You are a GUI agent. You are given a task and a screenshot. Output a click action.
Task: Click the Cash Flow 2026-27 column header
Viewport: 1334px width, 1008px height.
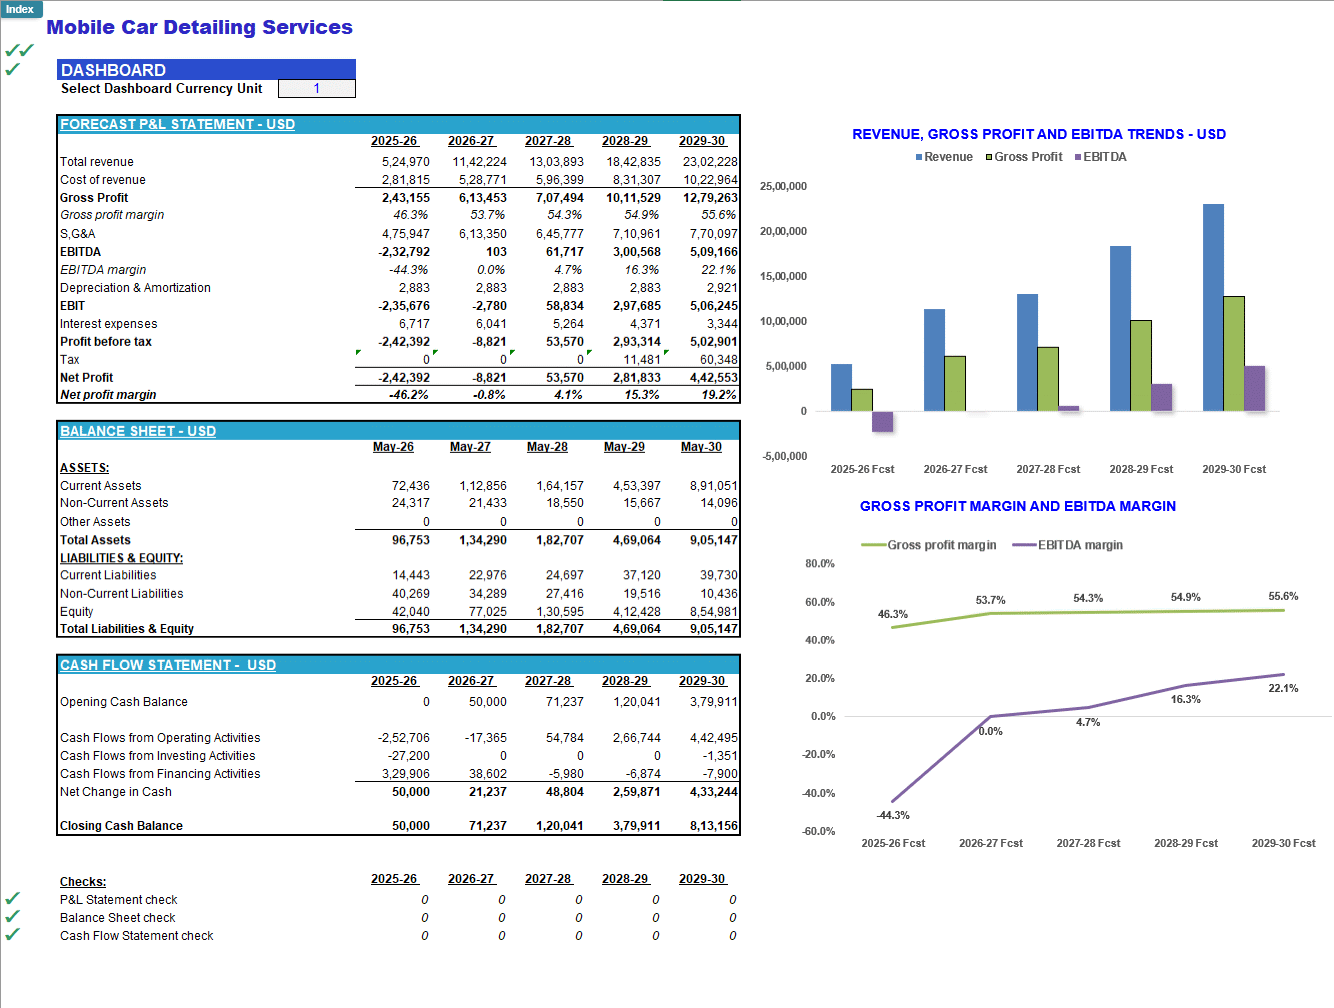(471, 681)
